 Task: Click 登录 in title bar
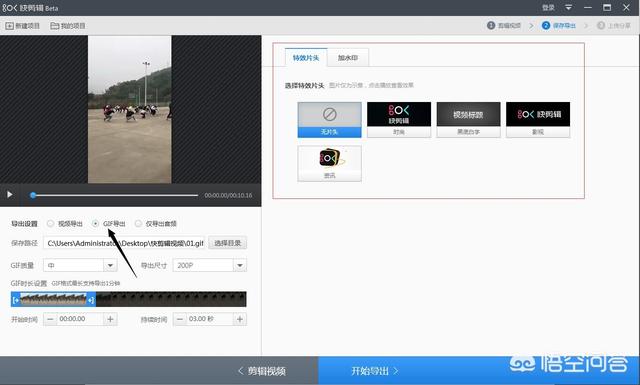click(548, 8)
